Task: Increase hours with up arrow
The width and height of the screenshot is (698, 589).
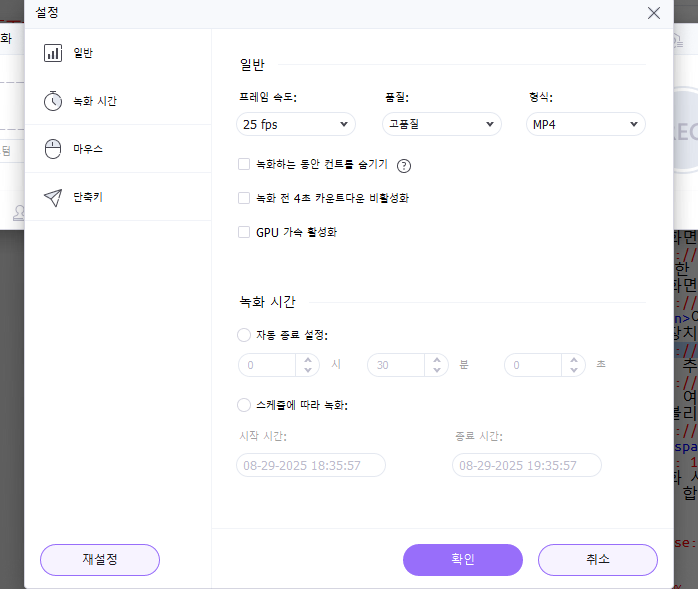Action: coord(308,360)
